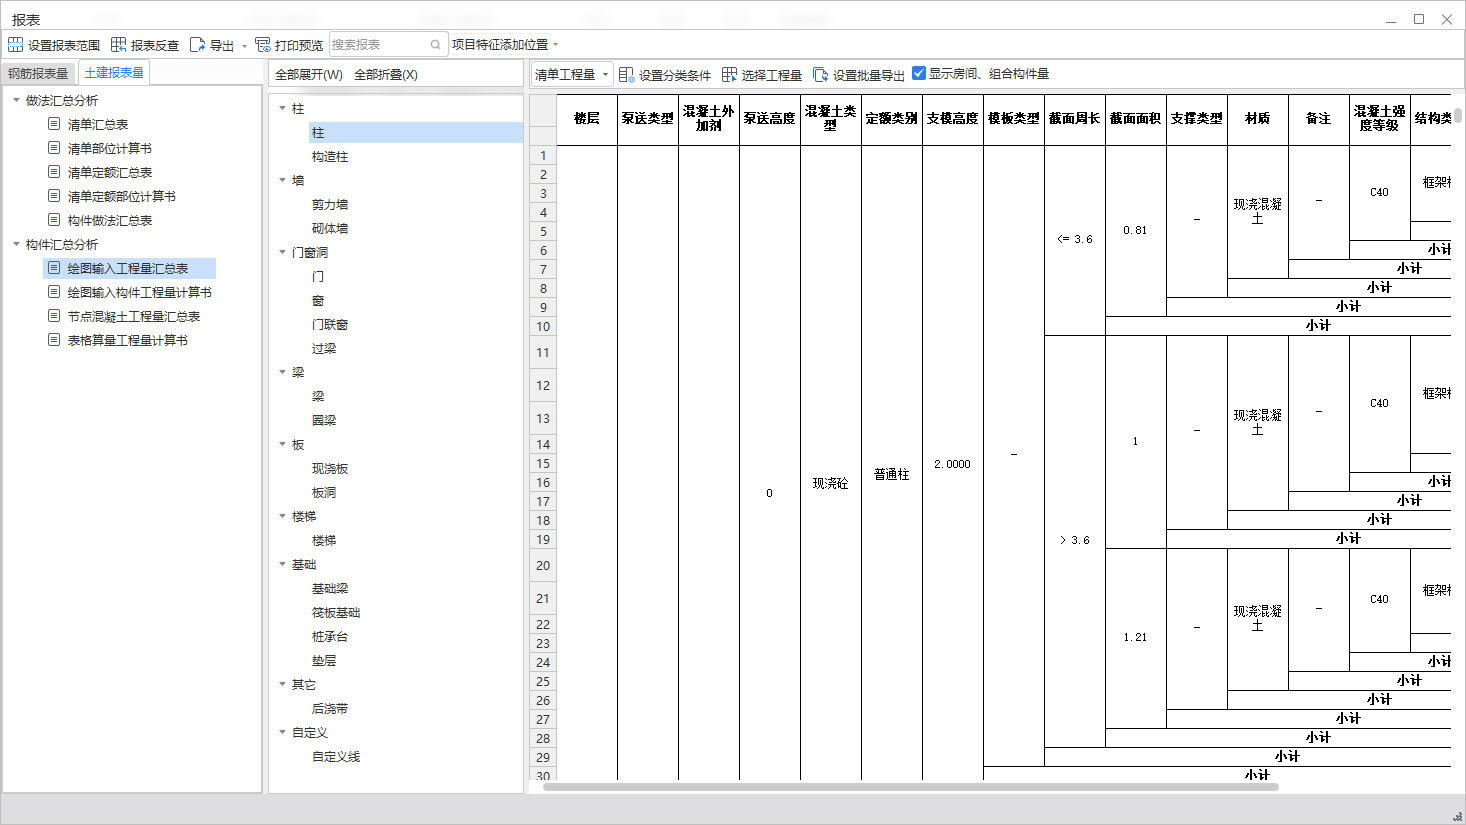This screenshot has height=825, width=1466.
Task: Collapse the 柱 category group
Action: click(x=282, y=108)
